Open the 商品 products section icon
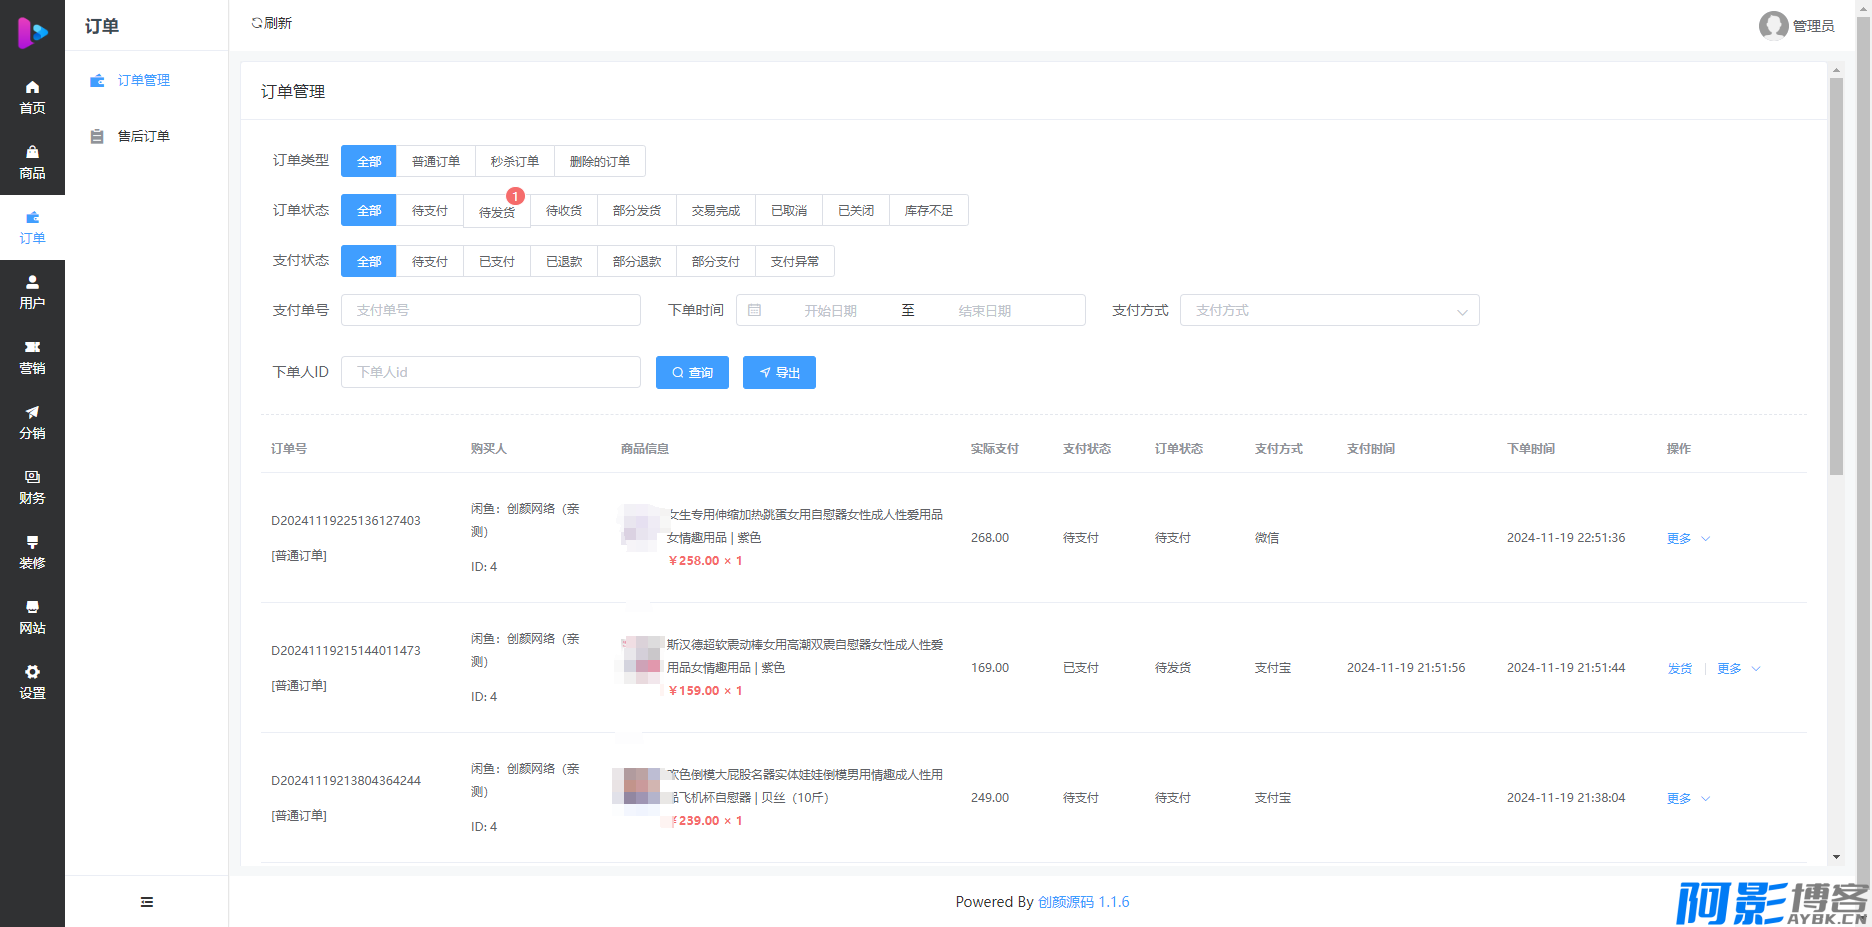 point(32,153)
